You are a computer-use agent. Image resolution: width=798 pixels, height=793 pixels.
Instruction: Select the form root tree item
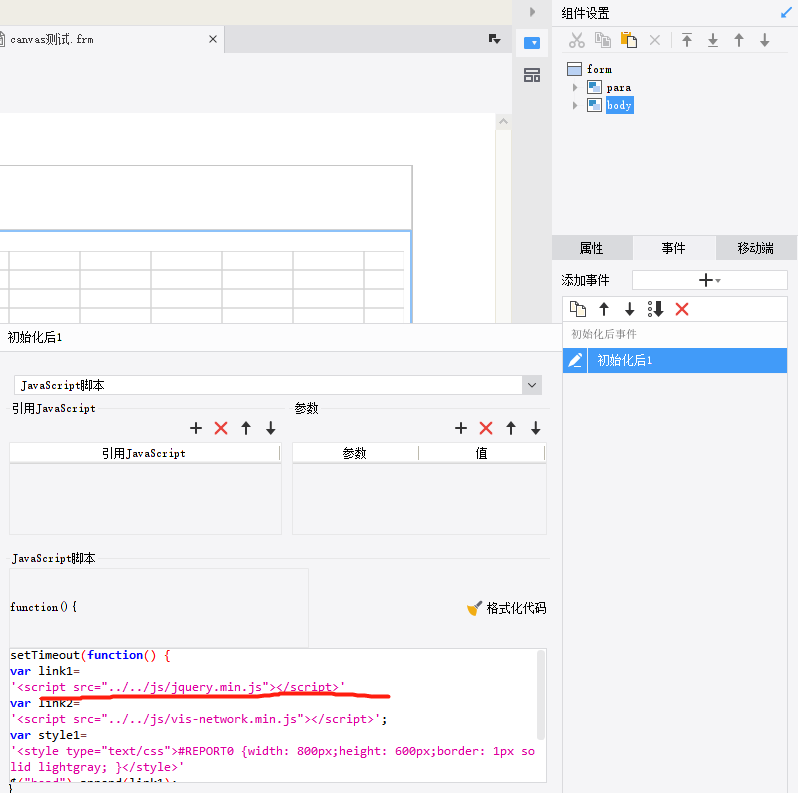click(x=599, y=69)
